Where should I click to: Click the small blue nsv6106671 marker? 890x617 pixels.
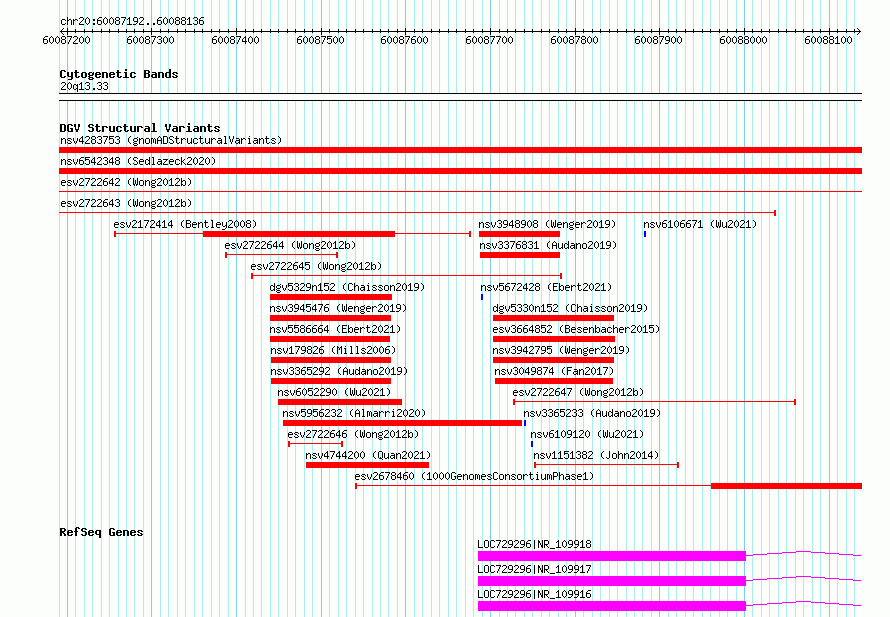[645, 234]
